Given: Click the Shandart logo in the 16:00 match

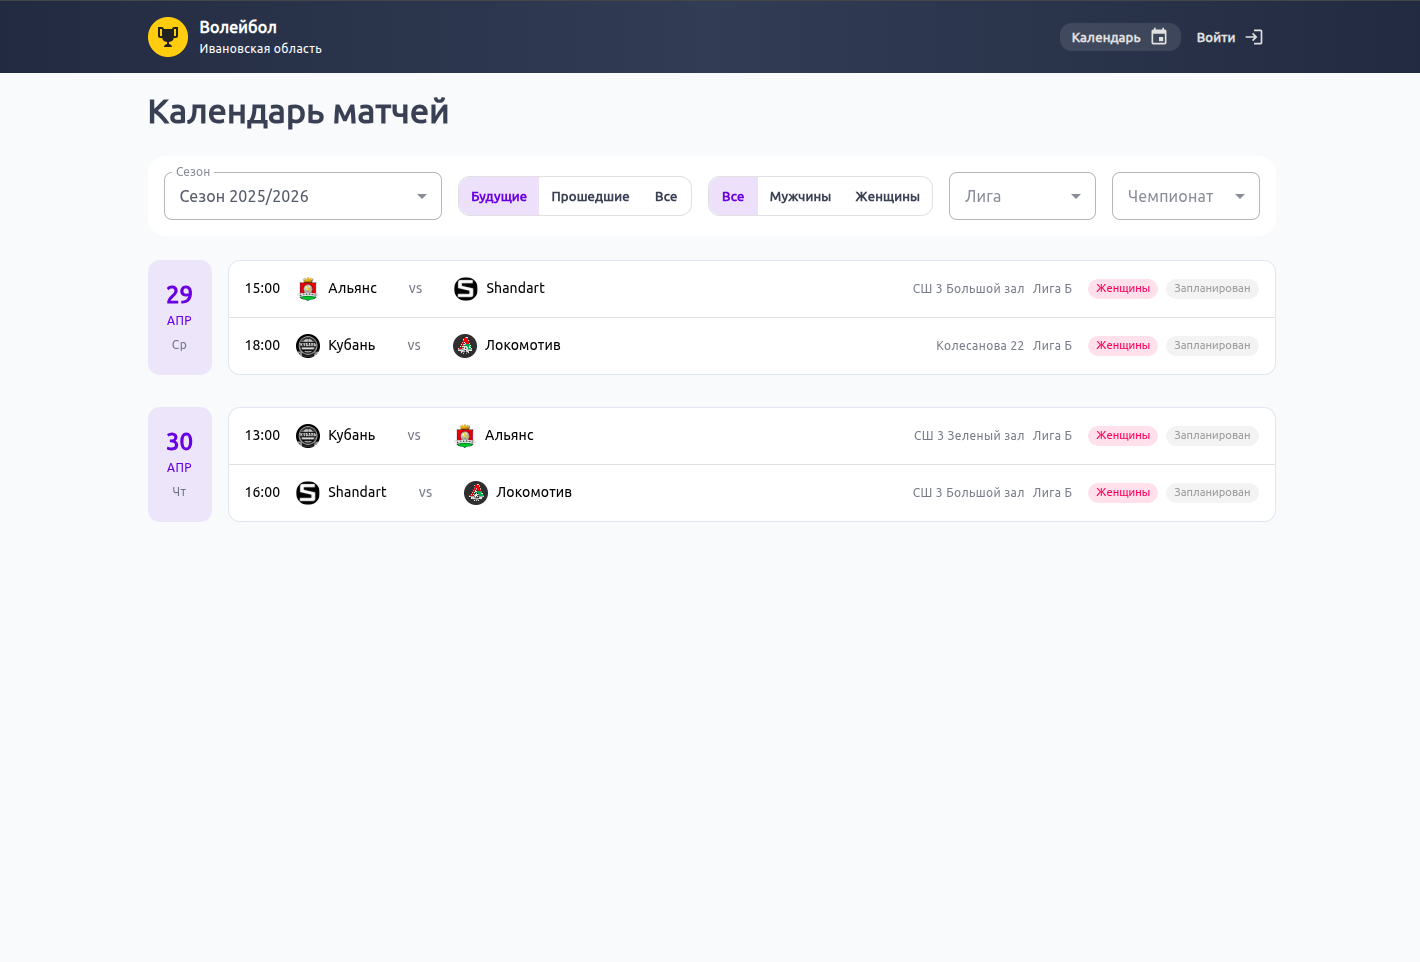Looking at the screenshot, I should pos(308,492).
